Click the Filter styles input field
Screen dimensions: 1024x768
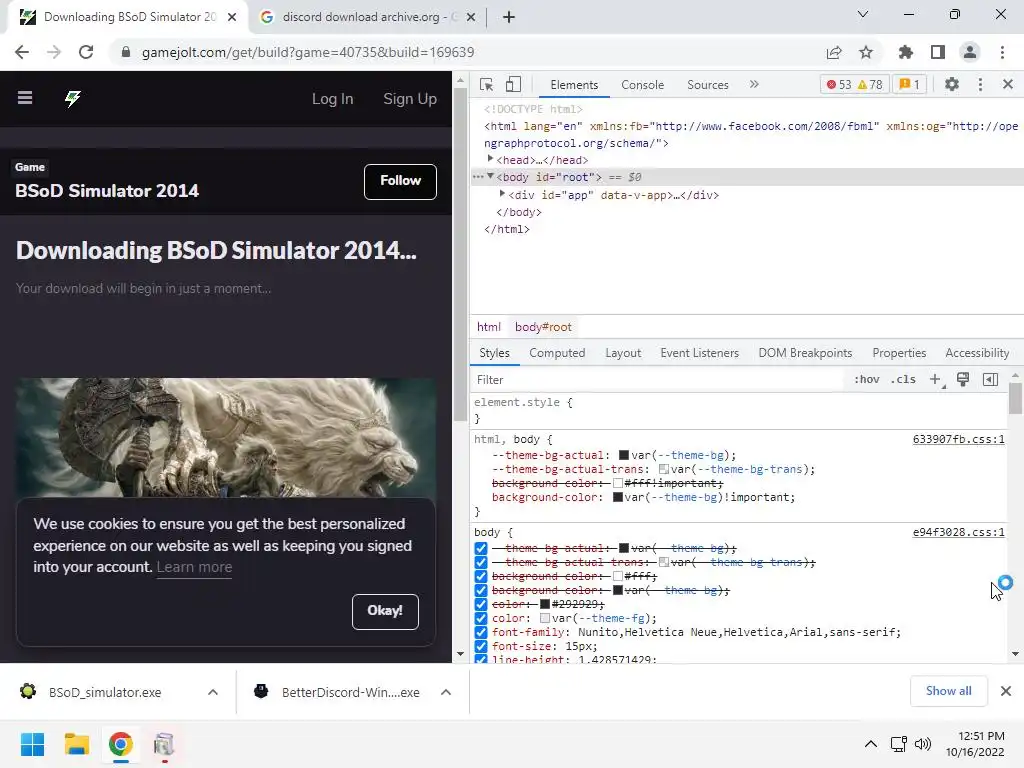[658, 380]
